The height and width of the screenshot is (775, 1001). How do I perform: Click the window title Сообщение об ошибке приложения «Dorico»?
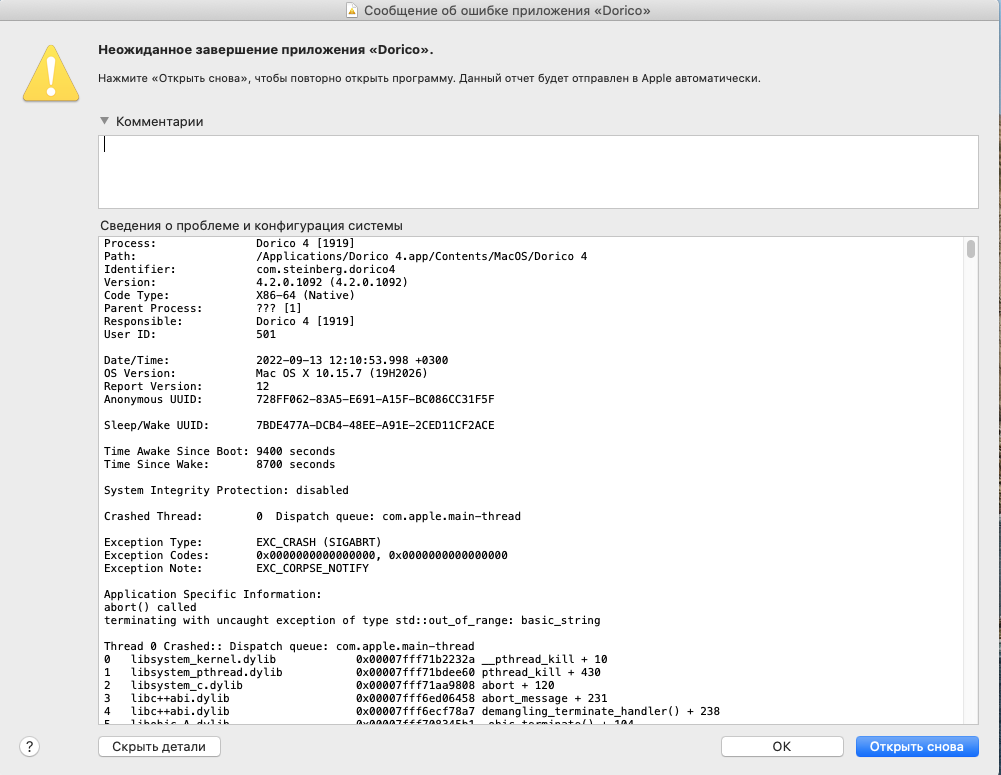(508, 10)
